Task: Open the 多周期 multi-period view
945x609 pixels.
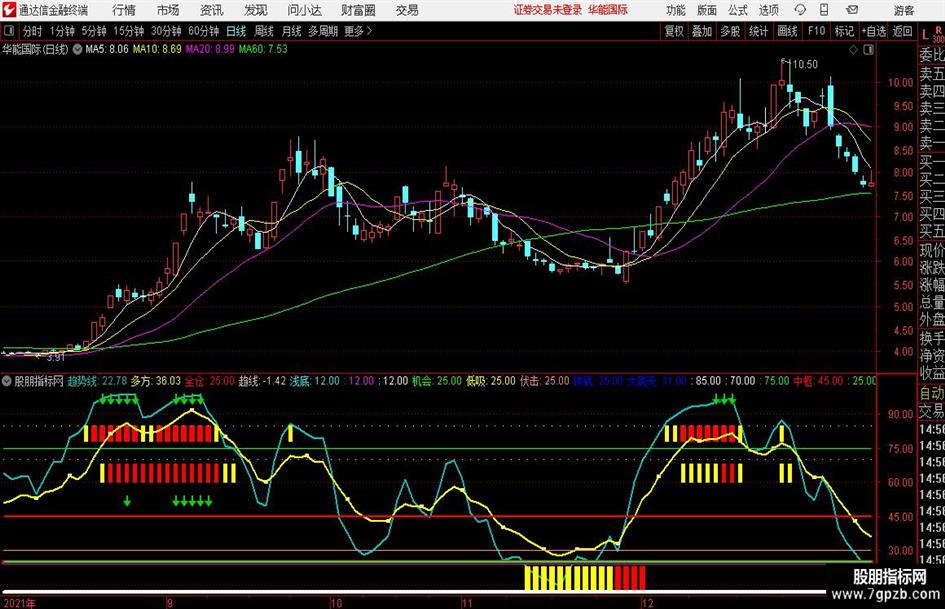Action: click(323, 31)
